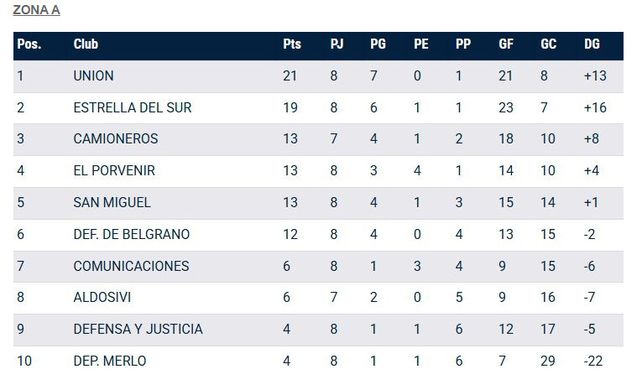Viewport: 642px width, 390px height.
Task: Click the PJ column header
Action: coord(337,44)
